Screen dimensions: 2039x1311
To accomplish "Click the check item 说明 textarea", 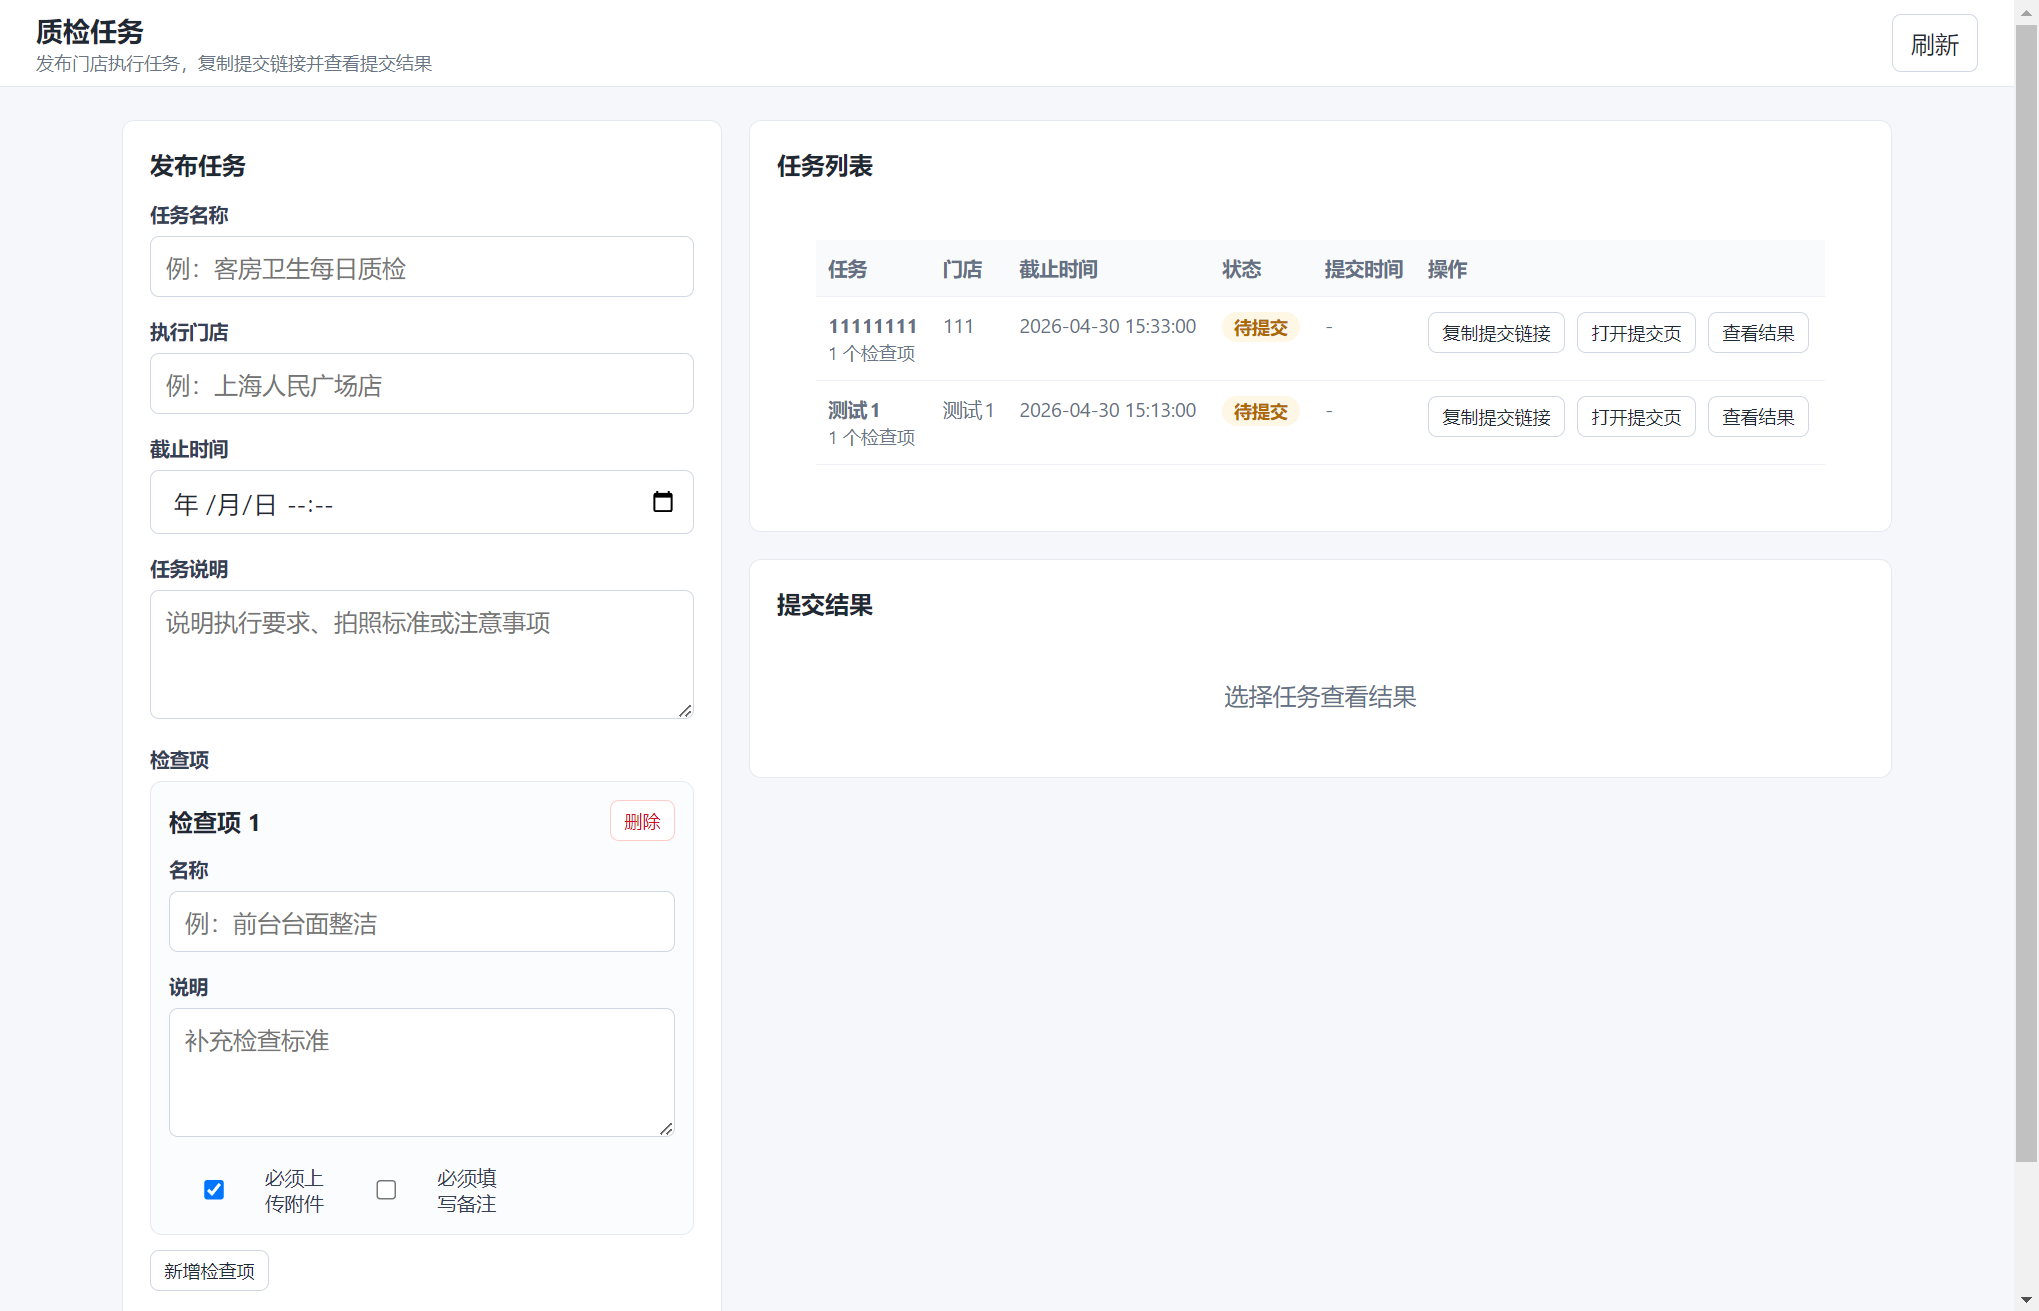I will pos(421,1073).
